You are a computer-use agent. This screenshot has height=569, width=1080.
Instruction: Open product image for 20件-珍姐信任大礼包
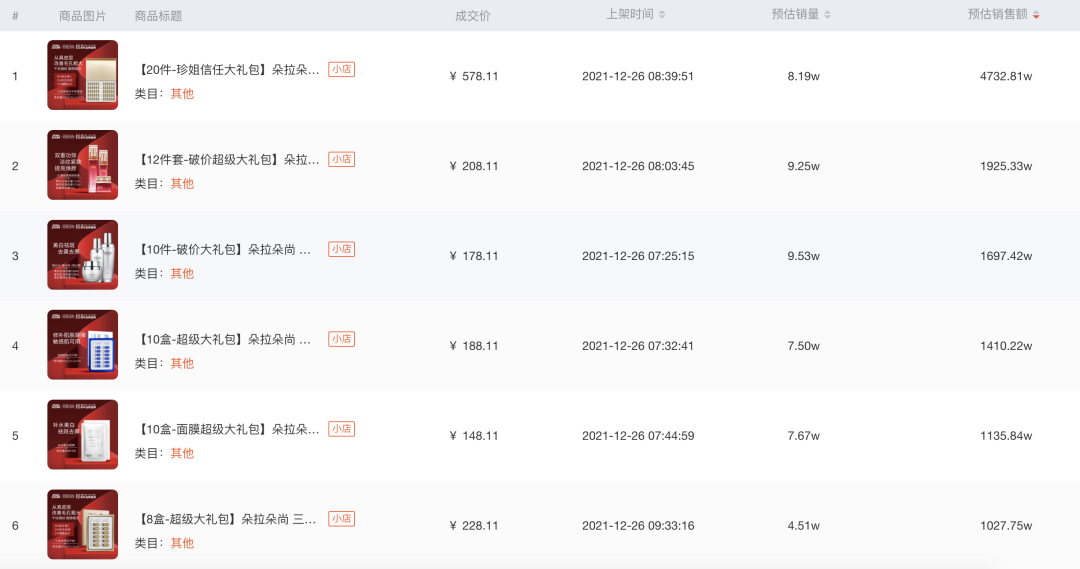pos(83,75)
